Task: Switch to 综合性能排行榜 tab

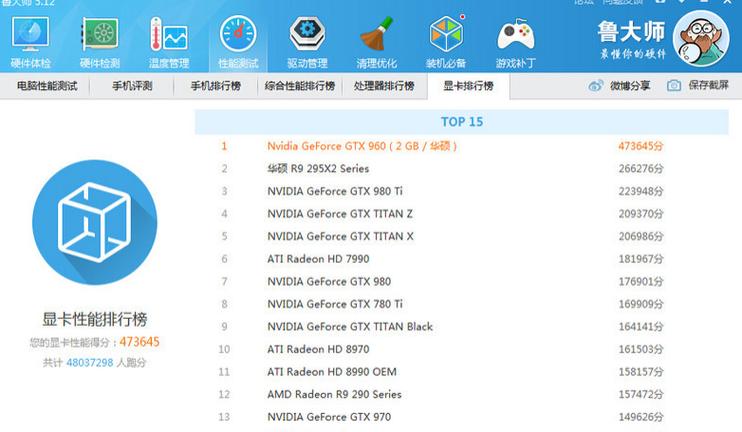Action: pos(300,86)
